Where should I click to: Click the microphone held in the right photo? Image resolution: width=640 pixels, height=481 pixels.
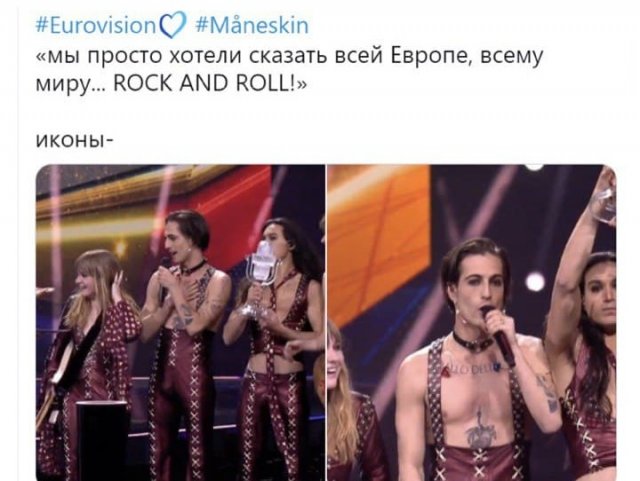pos(497,335)
